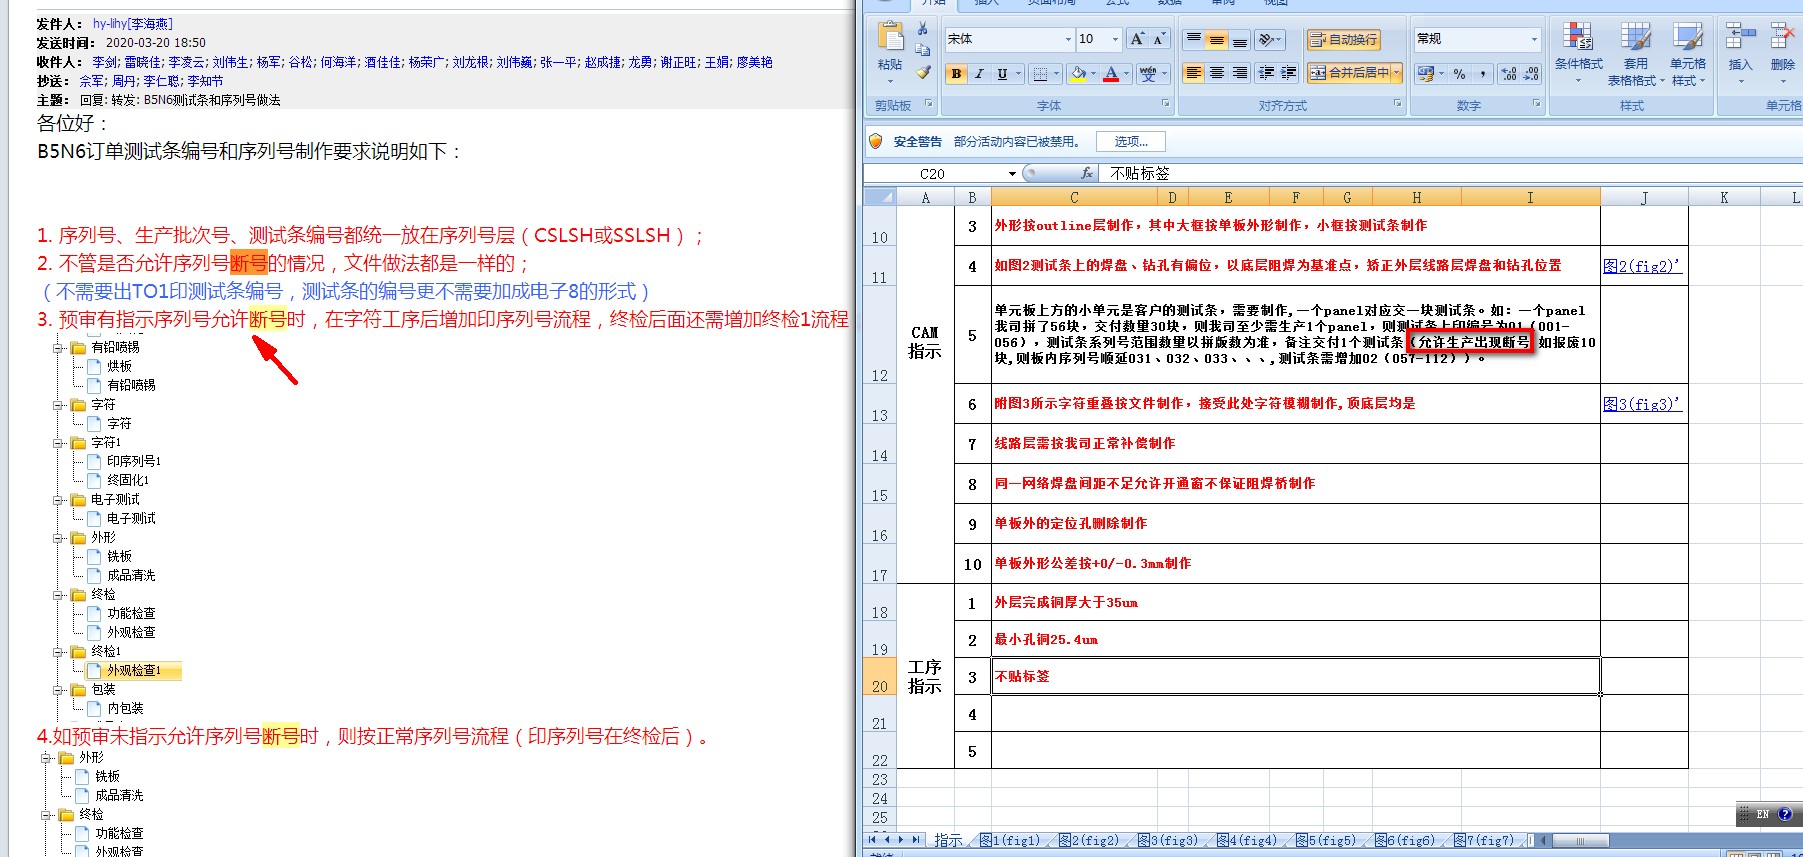Screen dimensions: 1803x857
Task: Click the security warning shield icon
Action: click(x=876, y=141)
